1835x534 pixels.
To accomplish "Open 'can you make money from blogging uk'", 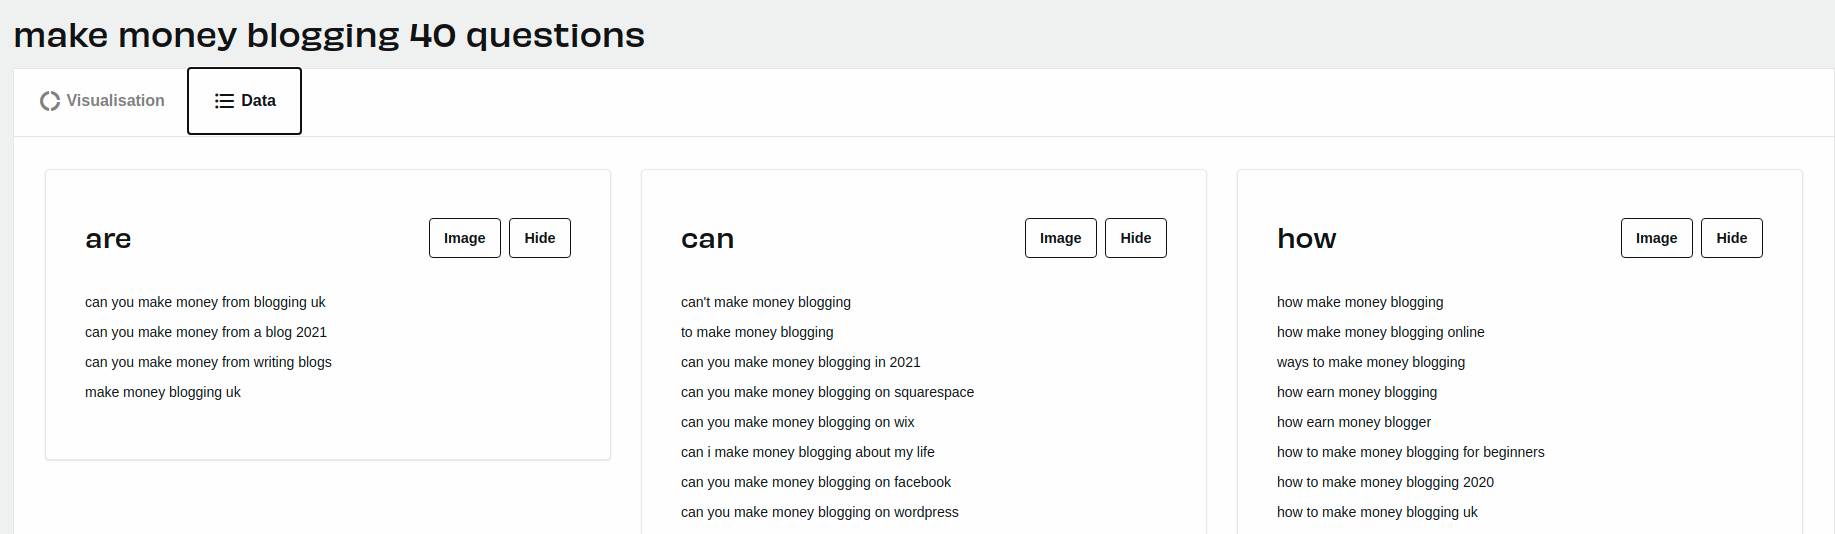I will (205, 302).
